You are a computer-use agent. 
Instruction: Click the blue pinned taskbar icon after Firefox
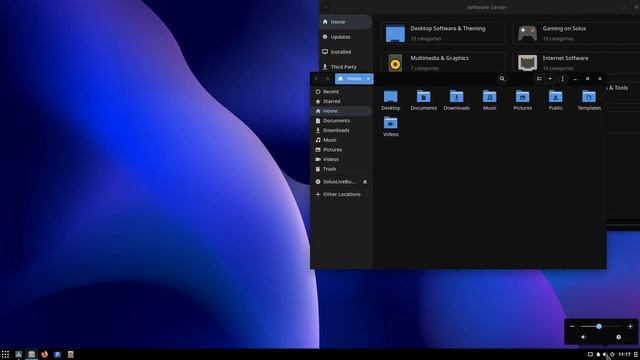[58, 354]
